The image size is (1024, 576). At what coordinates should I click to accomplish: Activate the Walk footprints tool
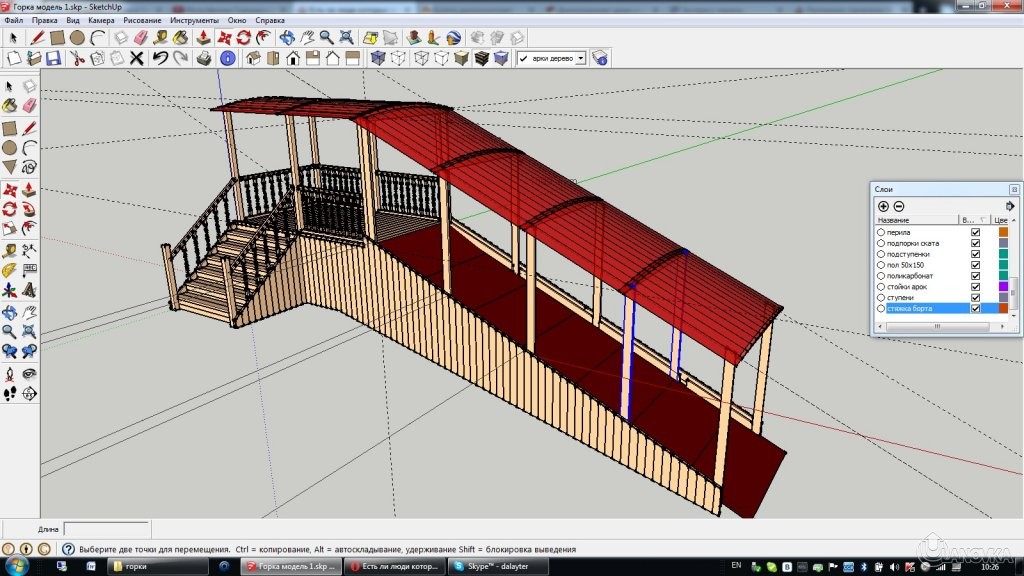tap(9, 394)
